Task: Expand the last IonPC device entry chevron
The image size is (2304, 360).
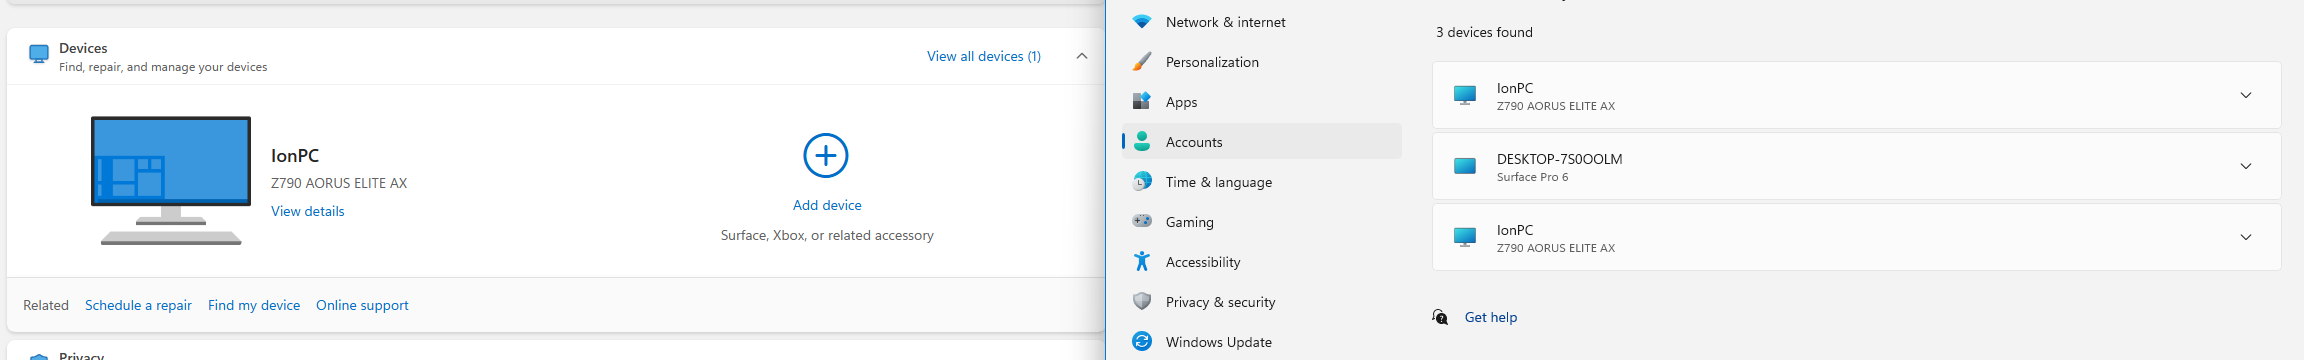Action: coord(2245,237)
